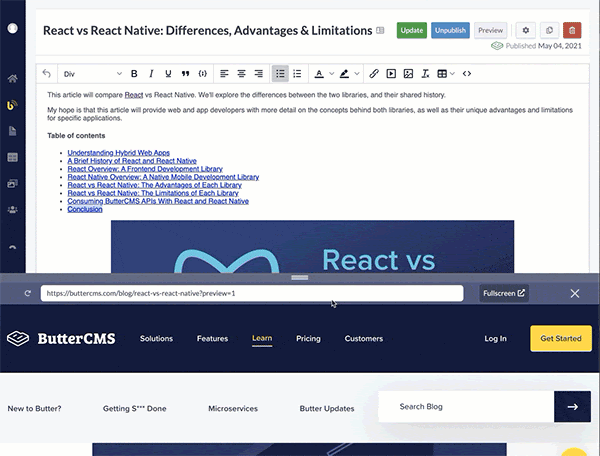The width and height of the screenshot is (600, 456).
Task: Toggle the numbered list
Action: pos(297,74)
